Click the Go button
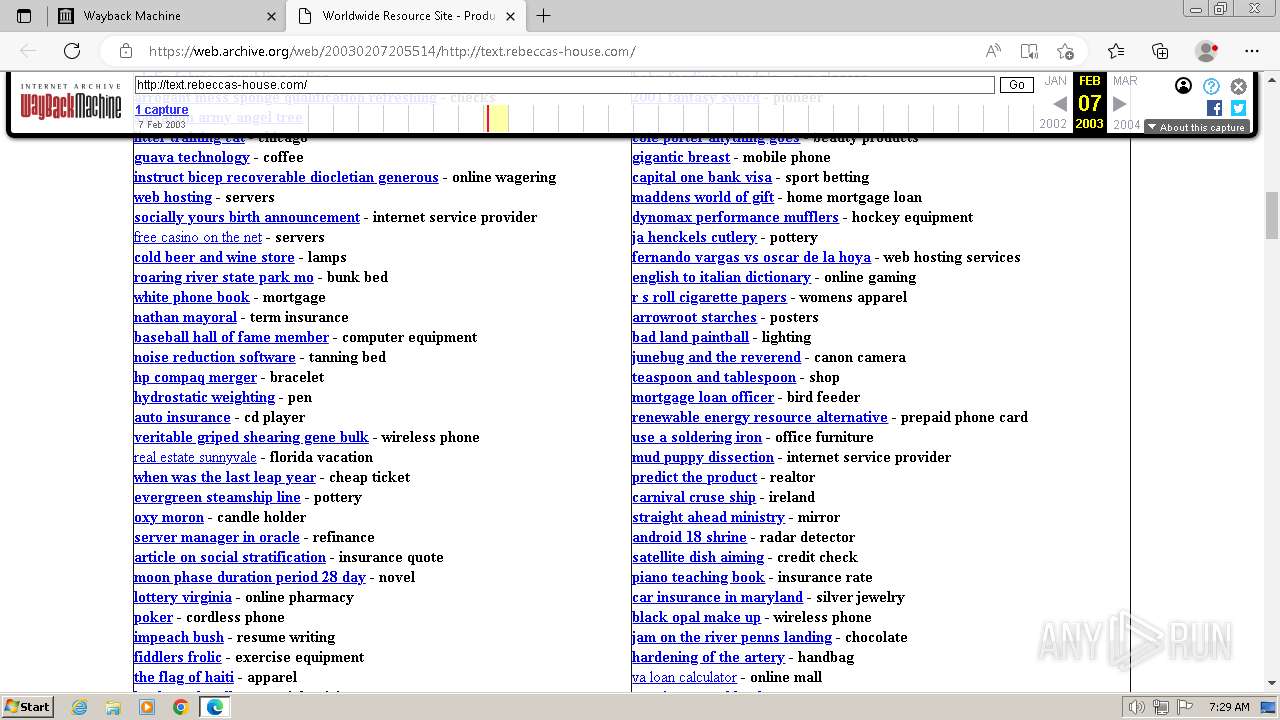Viewport: 1280px width, 720px height. 1017,85
